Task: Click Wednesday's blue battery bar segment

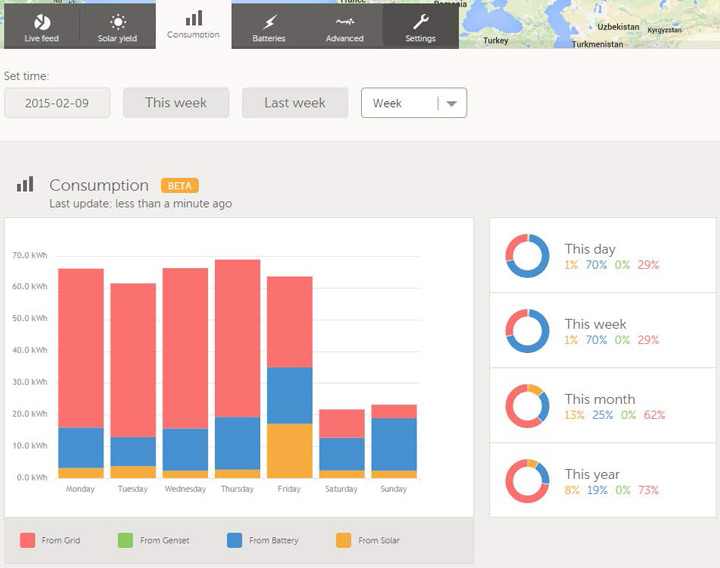Action: pos(186,450)
